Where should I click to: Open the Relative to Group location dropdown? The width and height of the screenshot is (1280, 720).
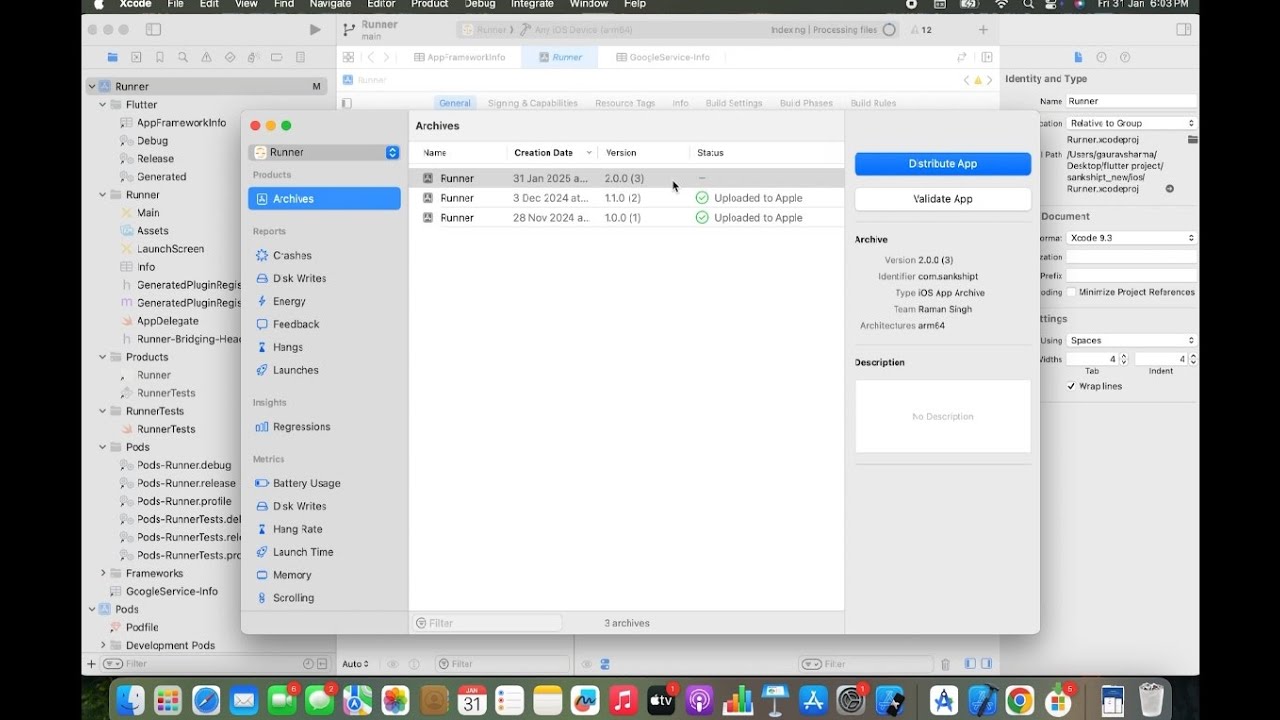point(1131,123)
